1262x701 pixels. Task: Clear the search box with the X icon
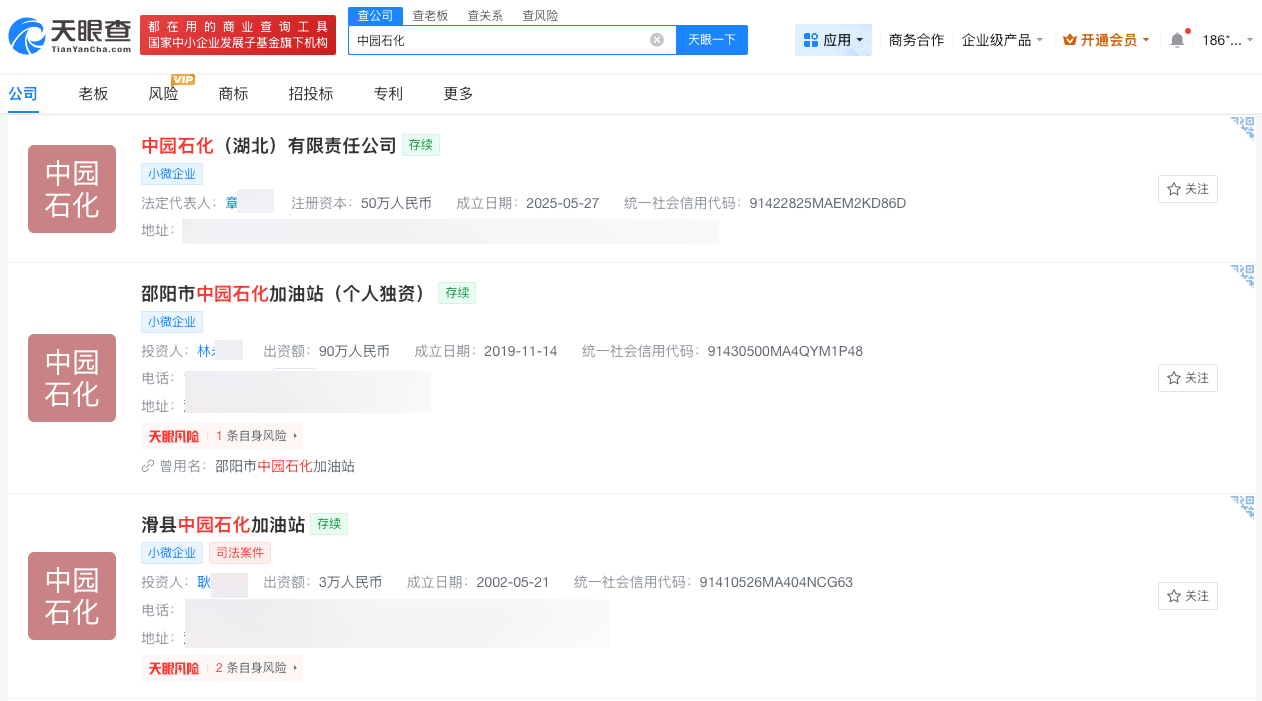657,39
